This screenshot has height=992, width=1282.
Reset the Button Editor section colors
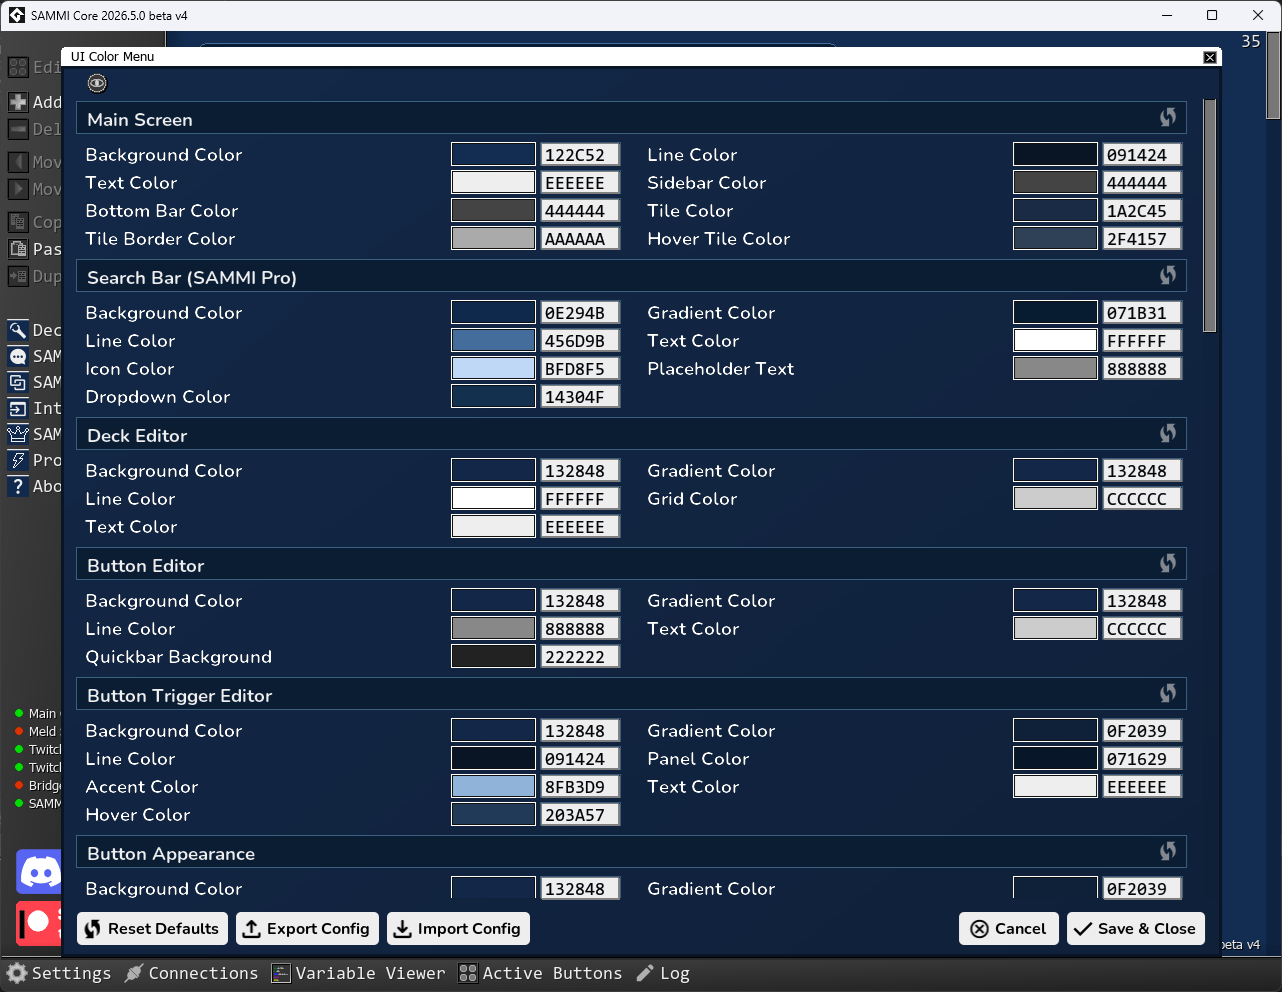pyautogui.click(x=1167, y=564)
